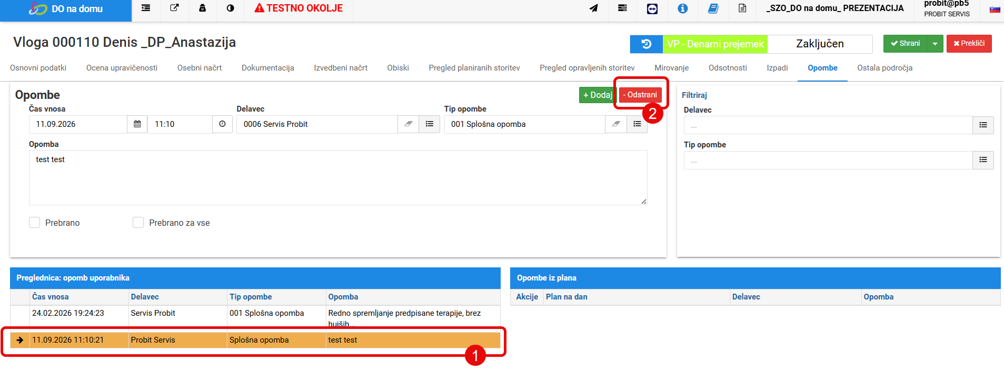The image size is (1004, 380).
Task: Clear the Delavec field with eraser icon
Action: [408, 124]
